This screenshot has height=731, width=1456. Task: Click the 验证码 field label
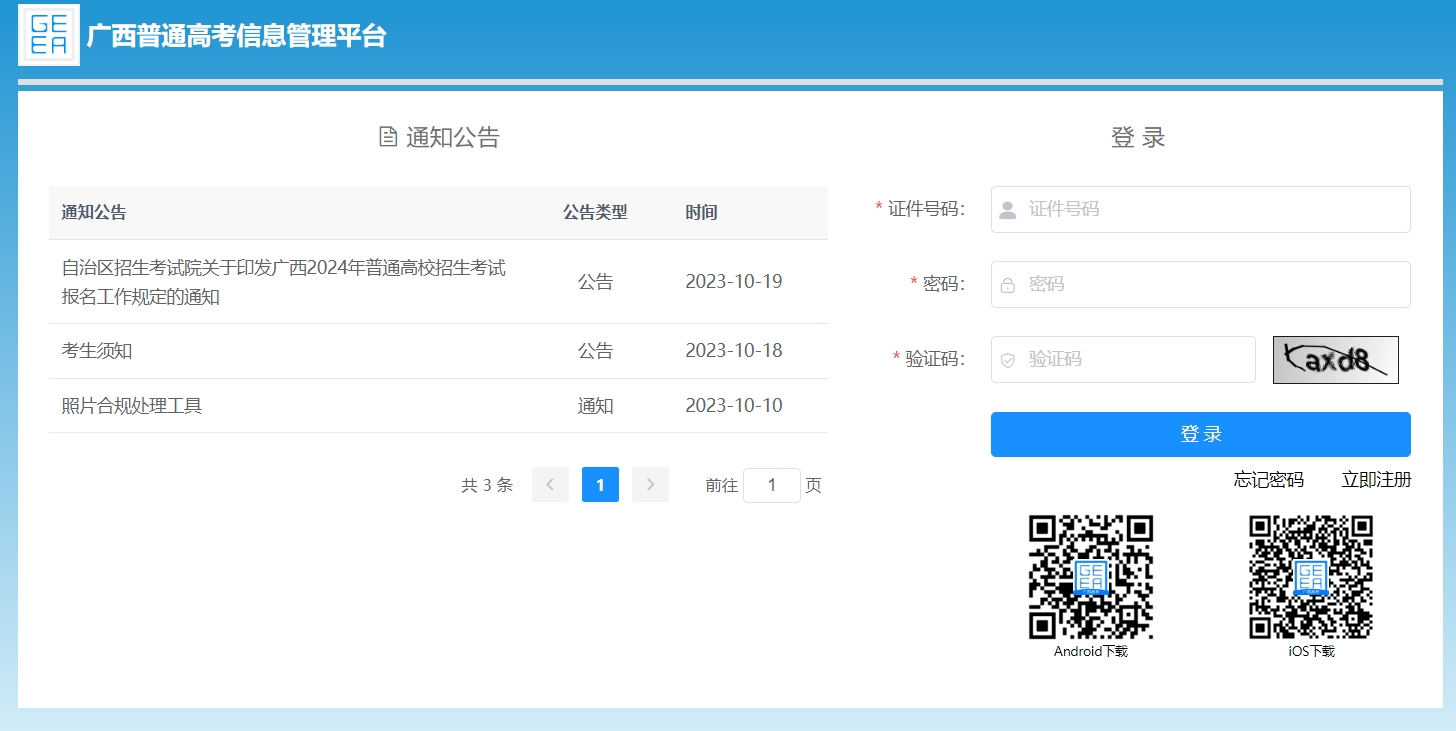coord(935,359)
